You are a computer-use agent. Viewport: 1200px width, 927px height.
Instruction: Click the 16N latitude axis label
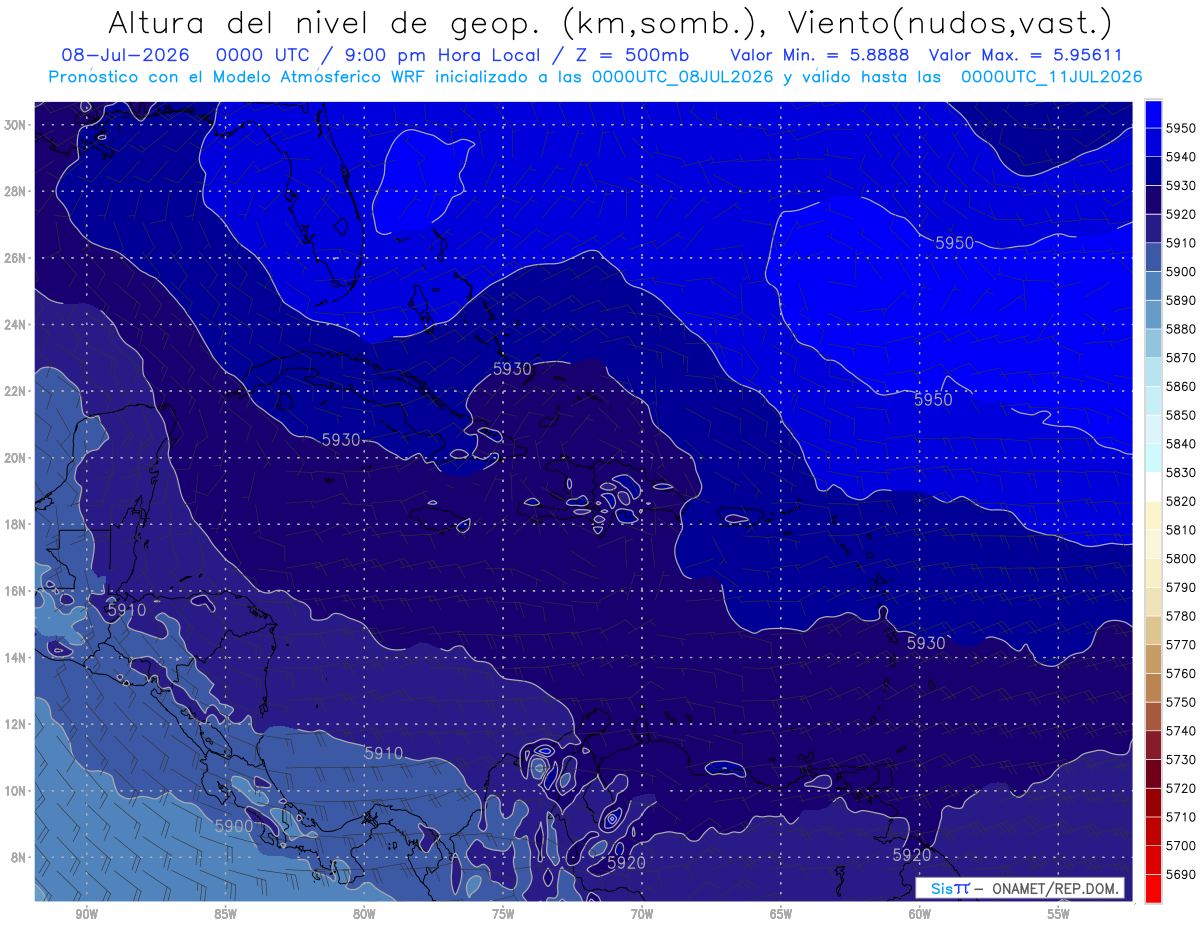[16, 591]
